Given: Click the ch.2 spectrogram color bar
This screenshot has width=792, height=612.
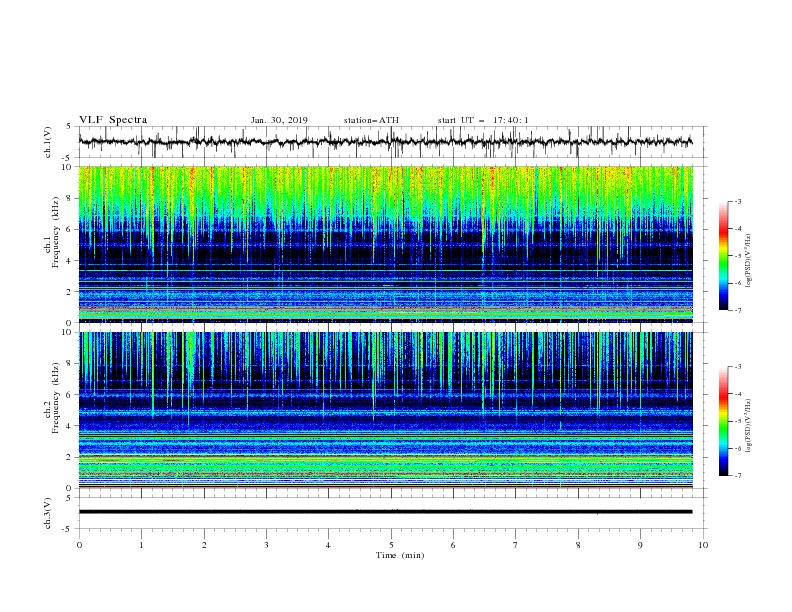Looking at the screenshot, I should click(x=723, y=421).
